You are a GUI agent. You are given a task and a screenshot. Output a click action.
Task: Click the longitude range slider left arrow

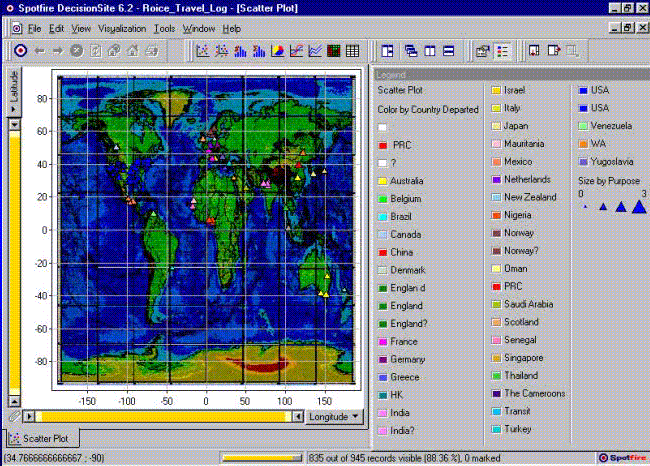coord(298,416)
